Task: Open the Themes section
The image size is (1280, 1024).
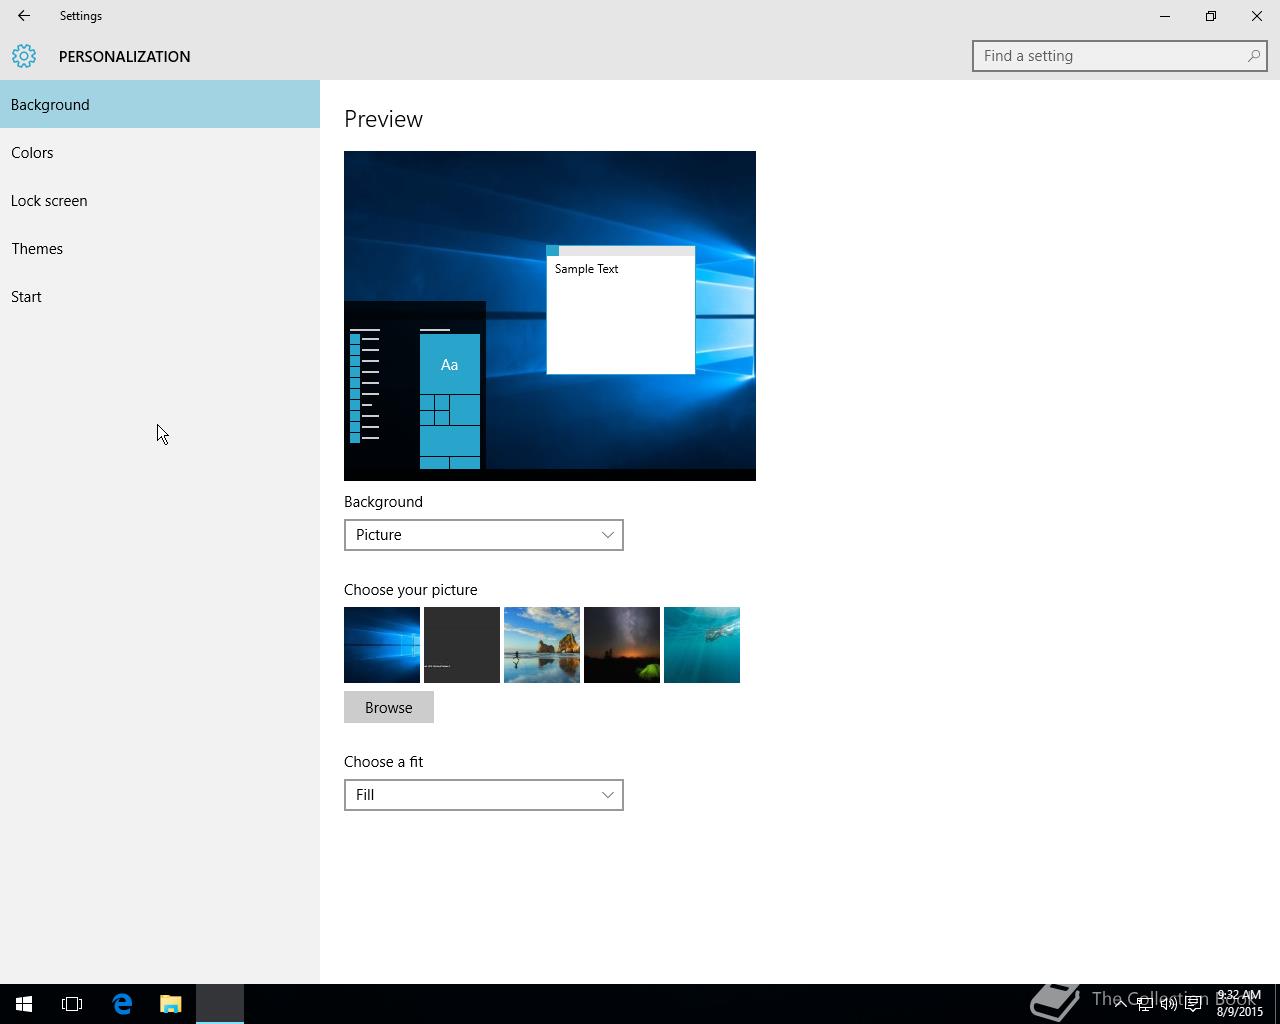Action: (x=160, y=248)
